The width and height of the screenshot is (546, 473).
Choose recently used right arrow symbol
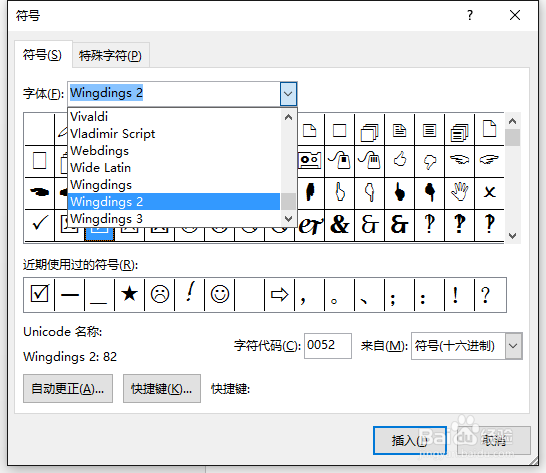tap(279, 295)
